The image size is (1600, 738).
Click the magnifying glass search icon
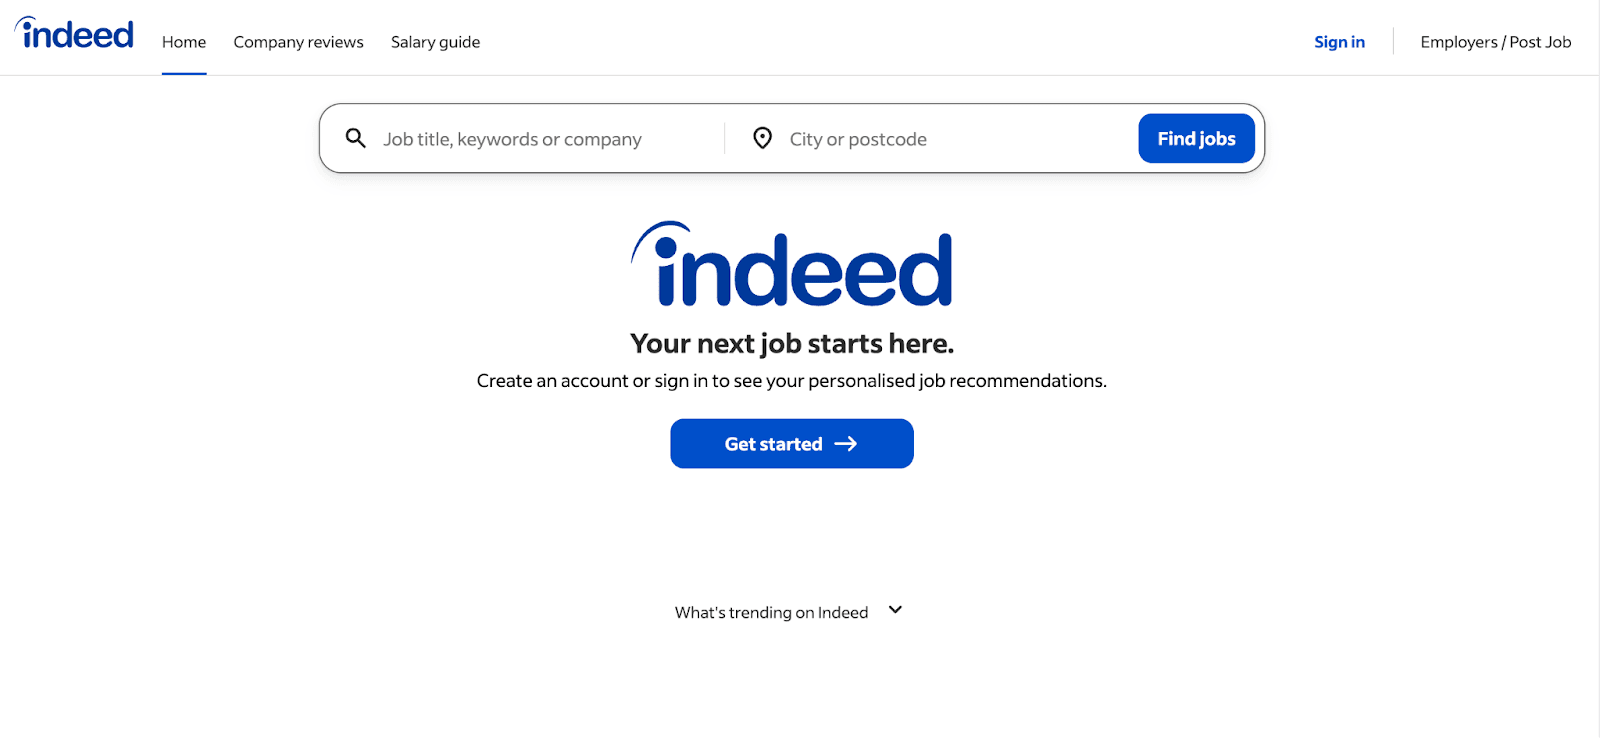[x=355, y=138]
